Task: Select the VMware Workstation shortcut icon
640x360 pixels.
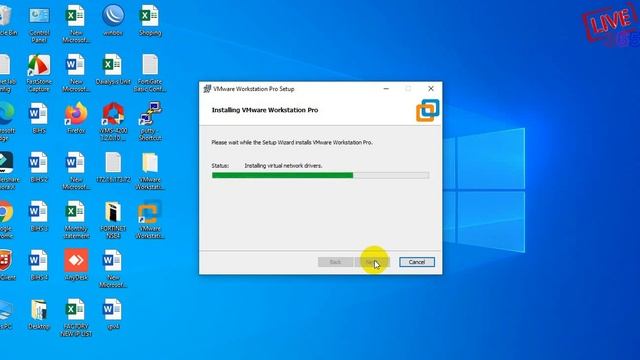Action: (x=150, y=220)
